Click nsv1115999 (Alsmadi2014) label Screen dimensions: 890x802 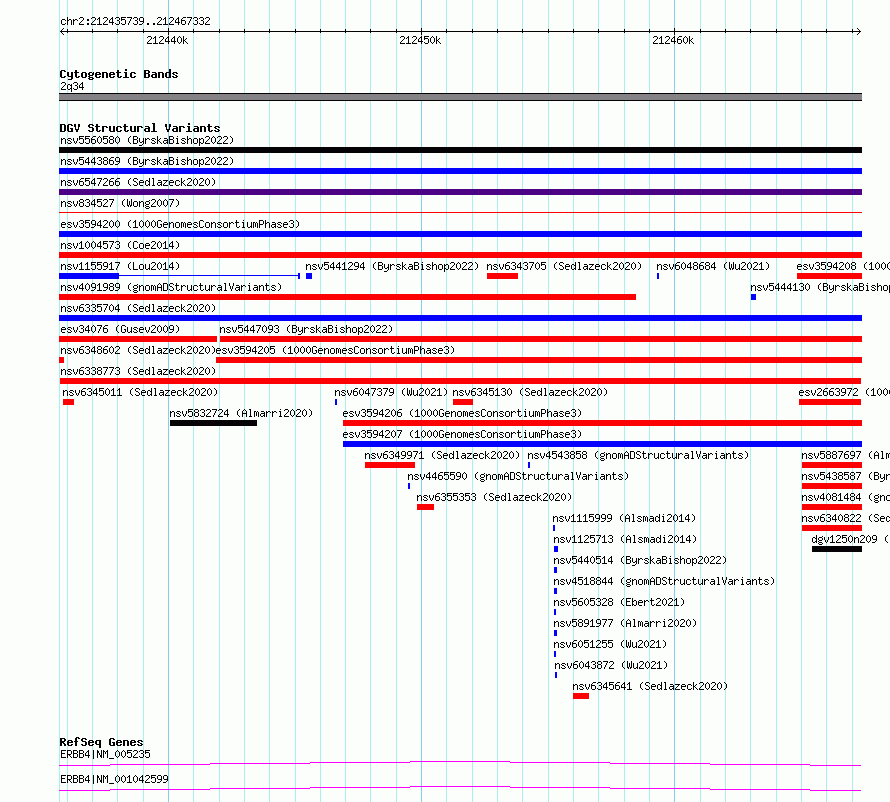[624, 518]
